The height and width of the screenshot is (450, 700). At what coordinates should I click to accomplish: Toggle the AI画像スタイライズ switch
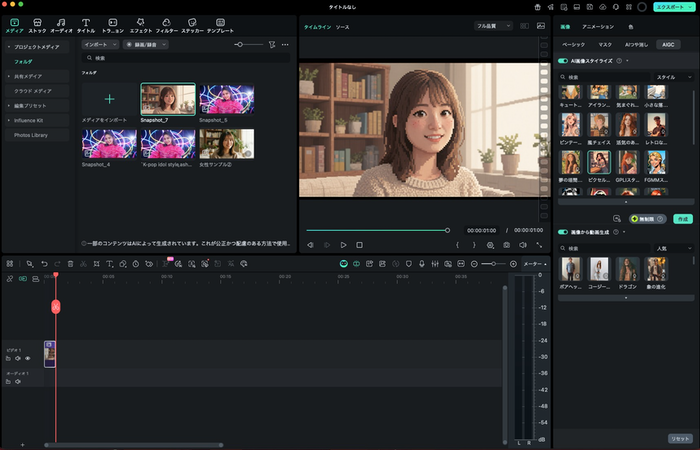(564, 61)
